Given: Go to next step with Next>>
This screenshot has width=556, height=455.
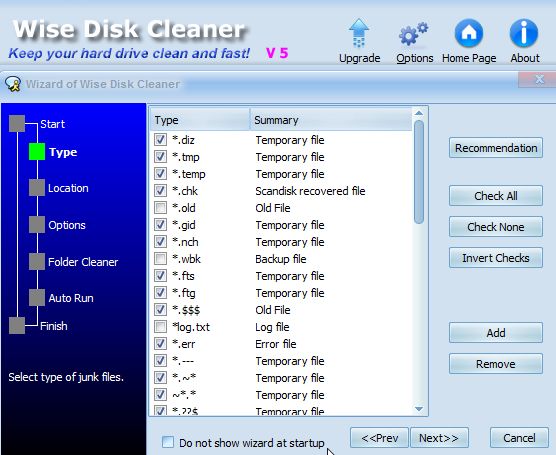Looking at the screenshot, I should 439,438.
